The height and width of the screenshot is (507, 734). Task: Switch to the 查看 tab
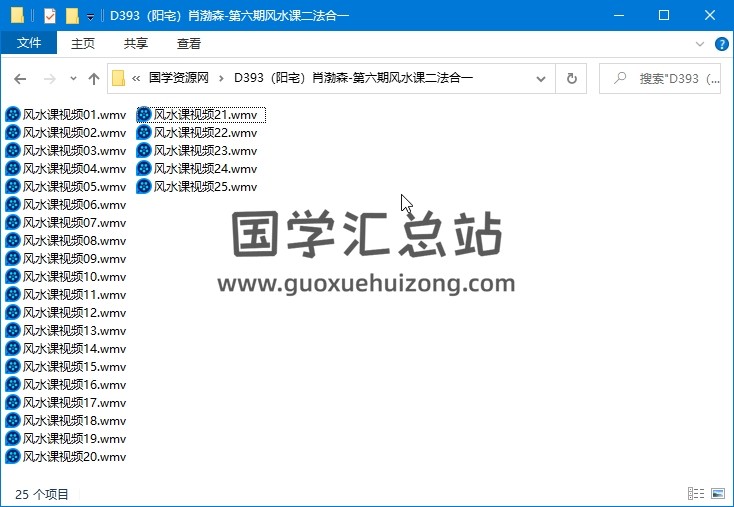click(x=189, y=43)
